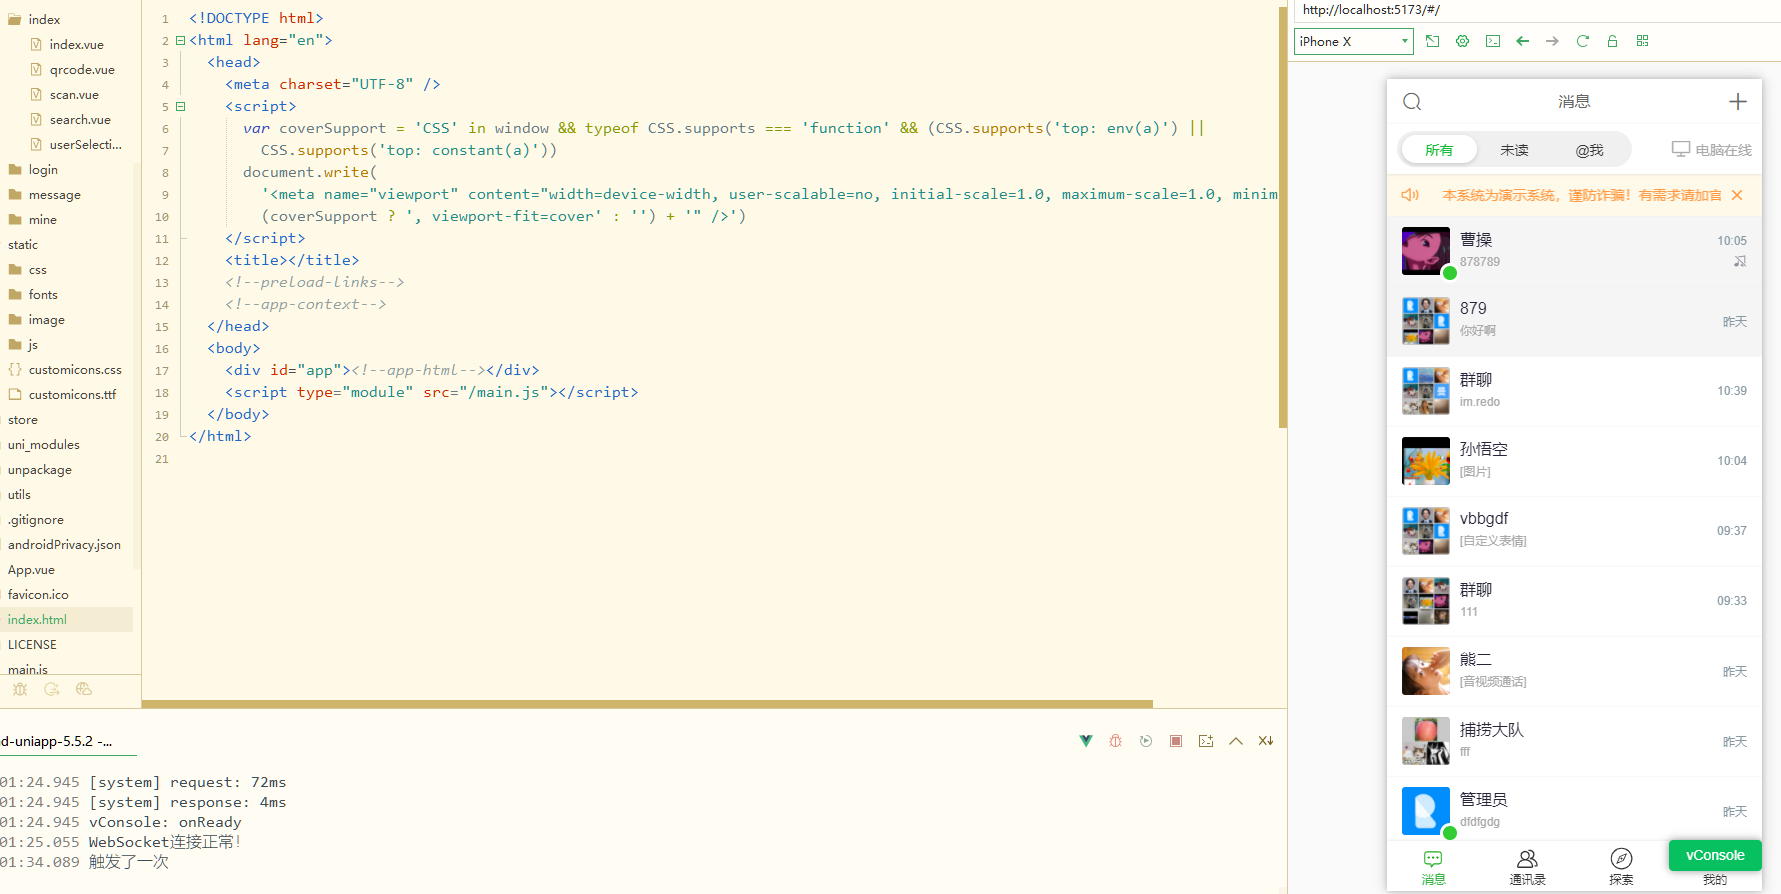The height and width of the screenshot is (894, 1781).
Task: Click the sync icon below file tree
Action: 52,689
